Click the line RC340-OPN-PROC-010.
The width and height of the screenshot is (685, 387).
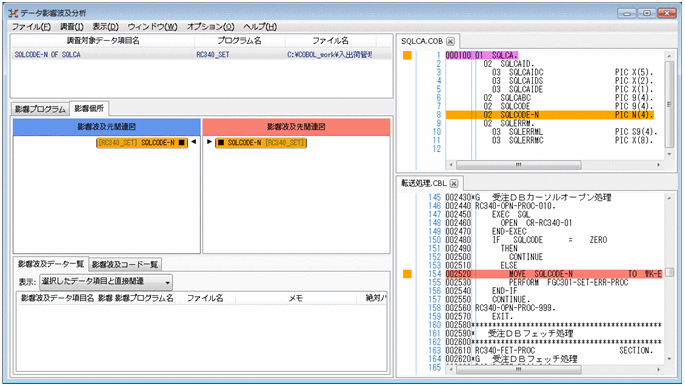[x=515, y=206]
